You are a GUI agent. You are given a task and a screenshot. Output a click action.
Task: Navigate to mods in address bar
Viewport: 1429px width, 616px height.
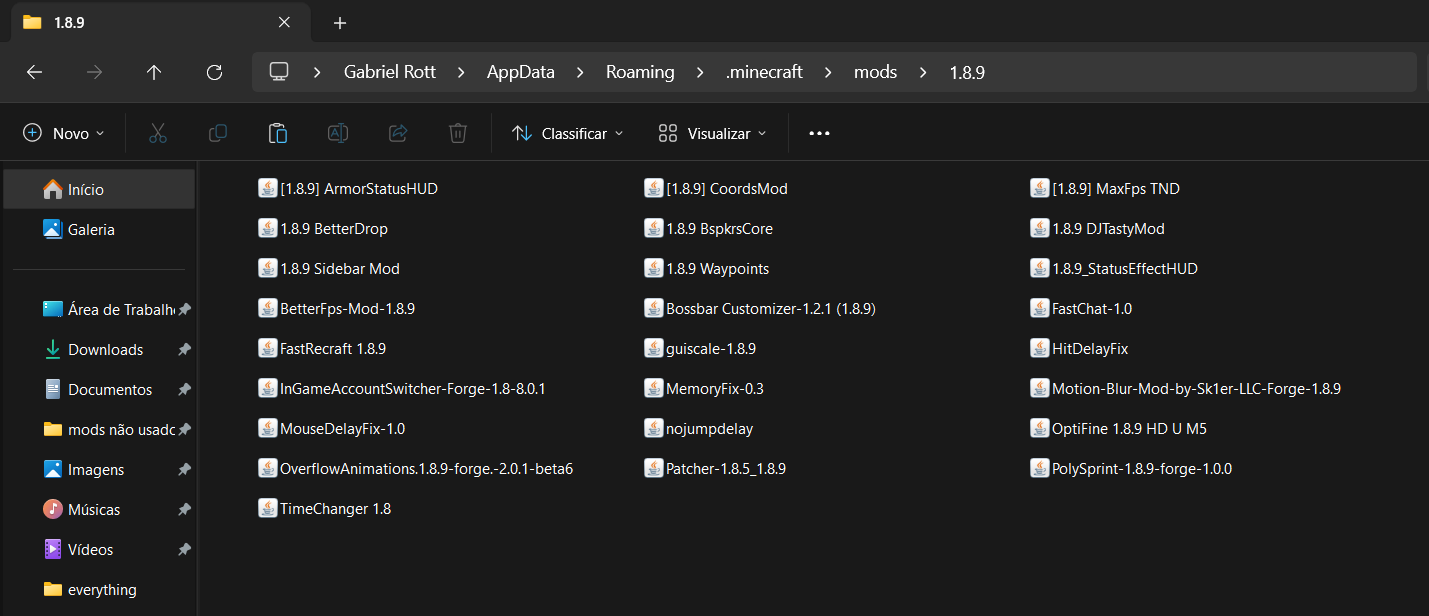pyautogui.click(x=875, y=72)
